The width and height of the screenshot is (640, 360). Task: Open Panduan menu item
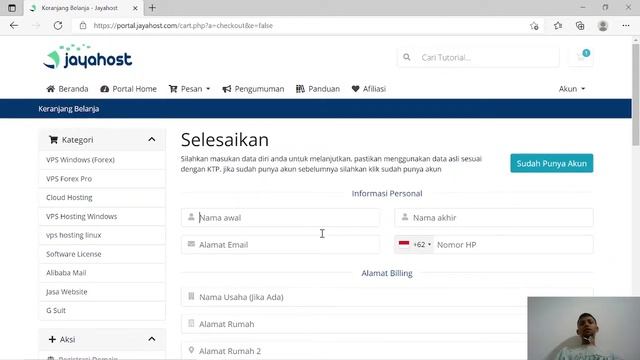[318, 89]
